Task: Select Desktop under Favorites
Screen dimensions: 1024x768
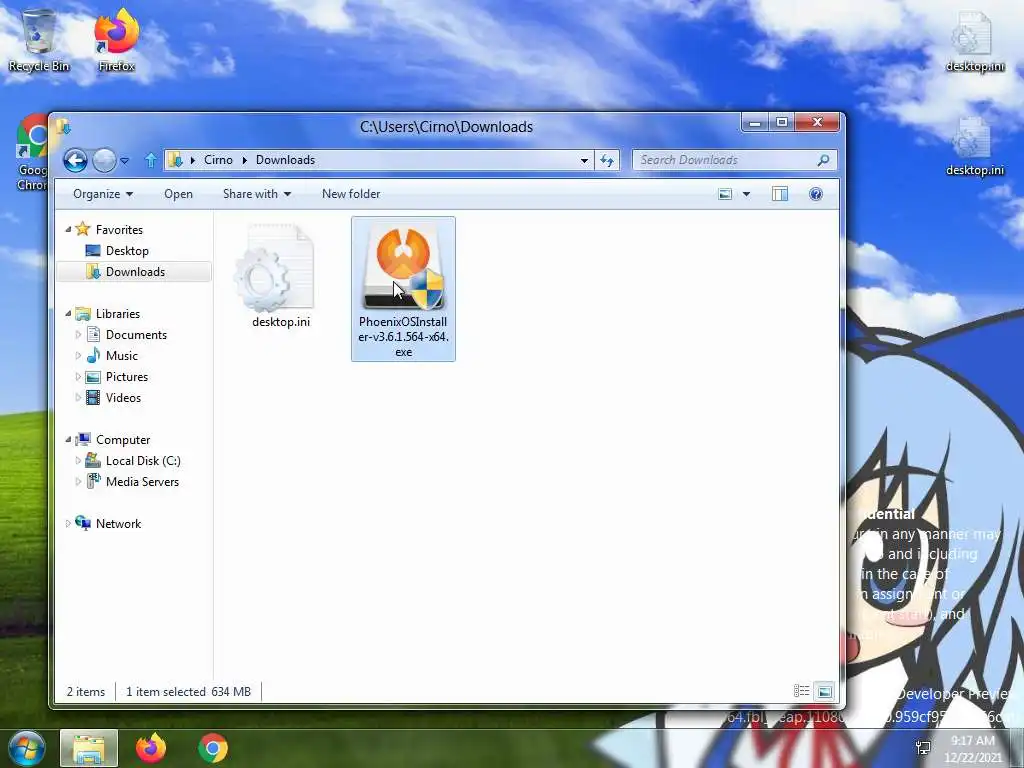Action: point(127,251)
